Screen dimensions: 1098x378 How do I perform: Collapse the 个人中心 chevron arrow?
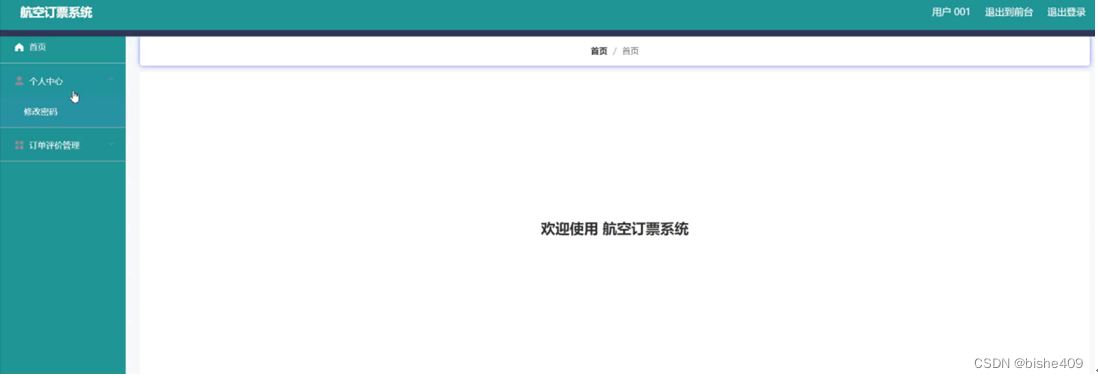pyautogui.click(x=111, y=80)
